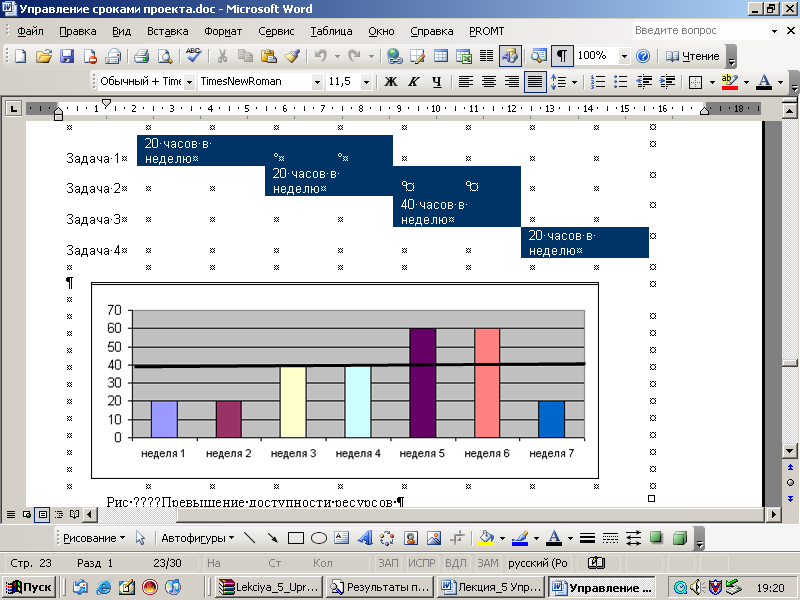Align text to the right
800x600 pixels.
512,82
